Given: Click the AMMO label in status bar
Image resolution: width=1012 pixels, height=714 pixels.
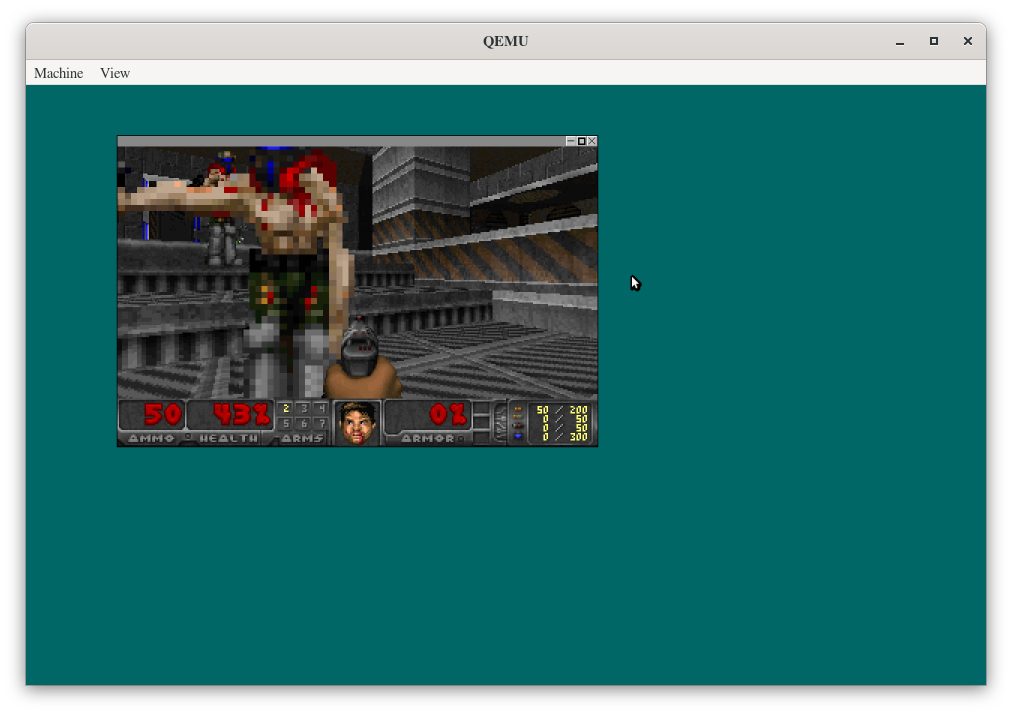Looking at the screenshot, I should 152,438.
